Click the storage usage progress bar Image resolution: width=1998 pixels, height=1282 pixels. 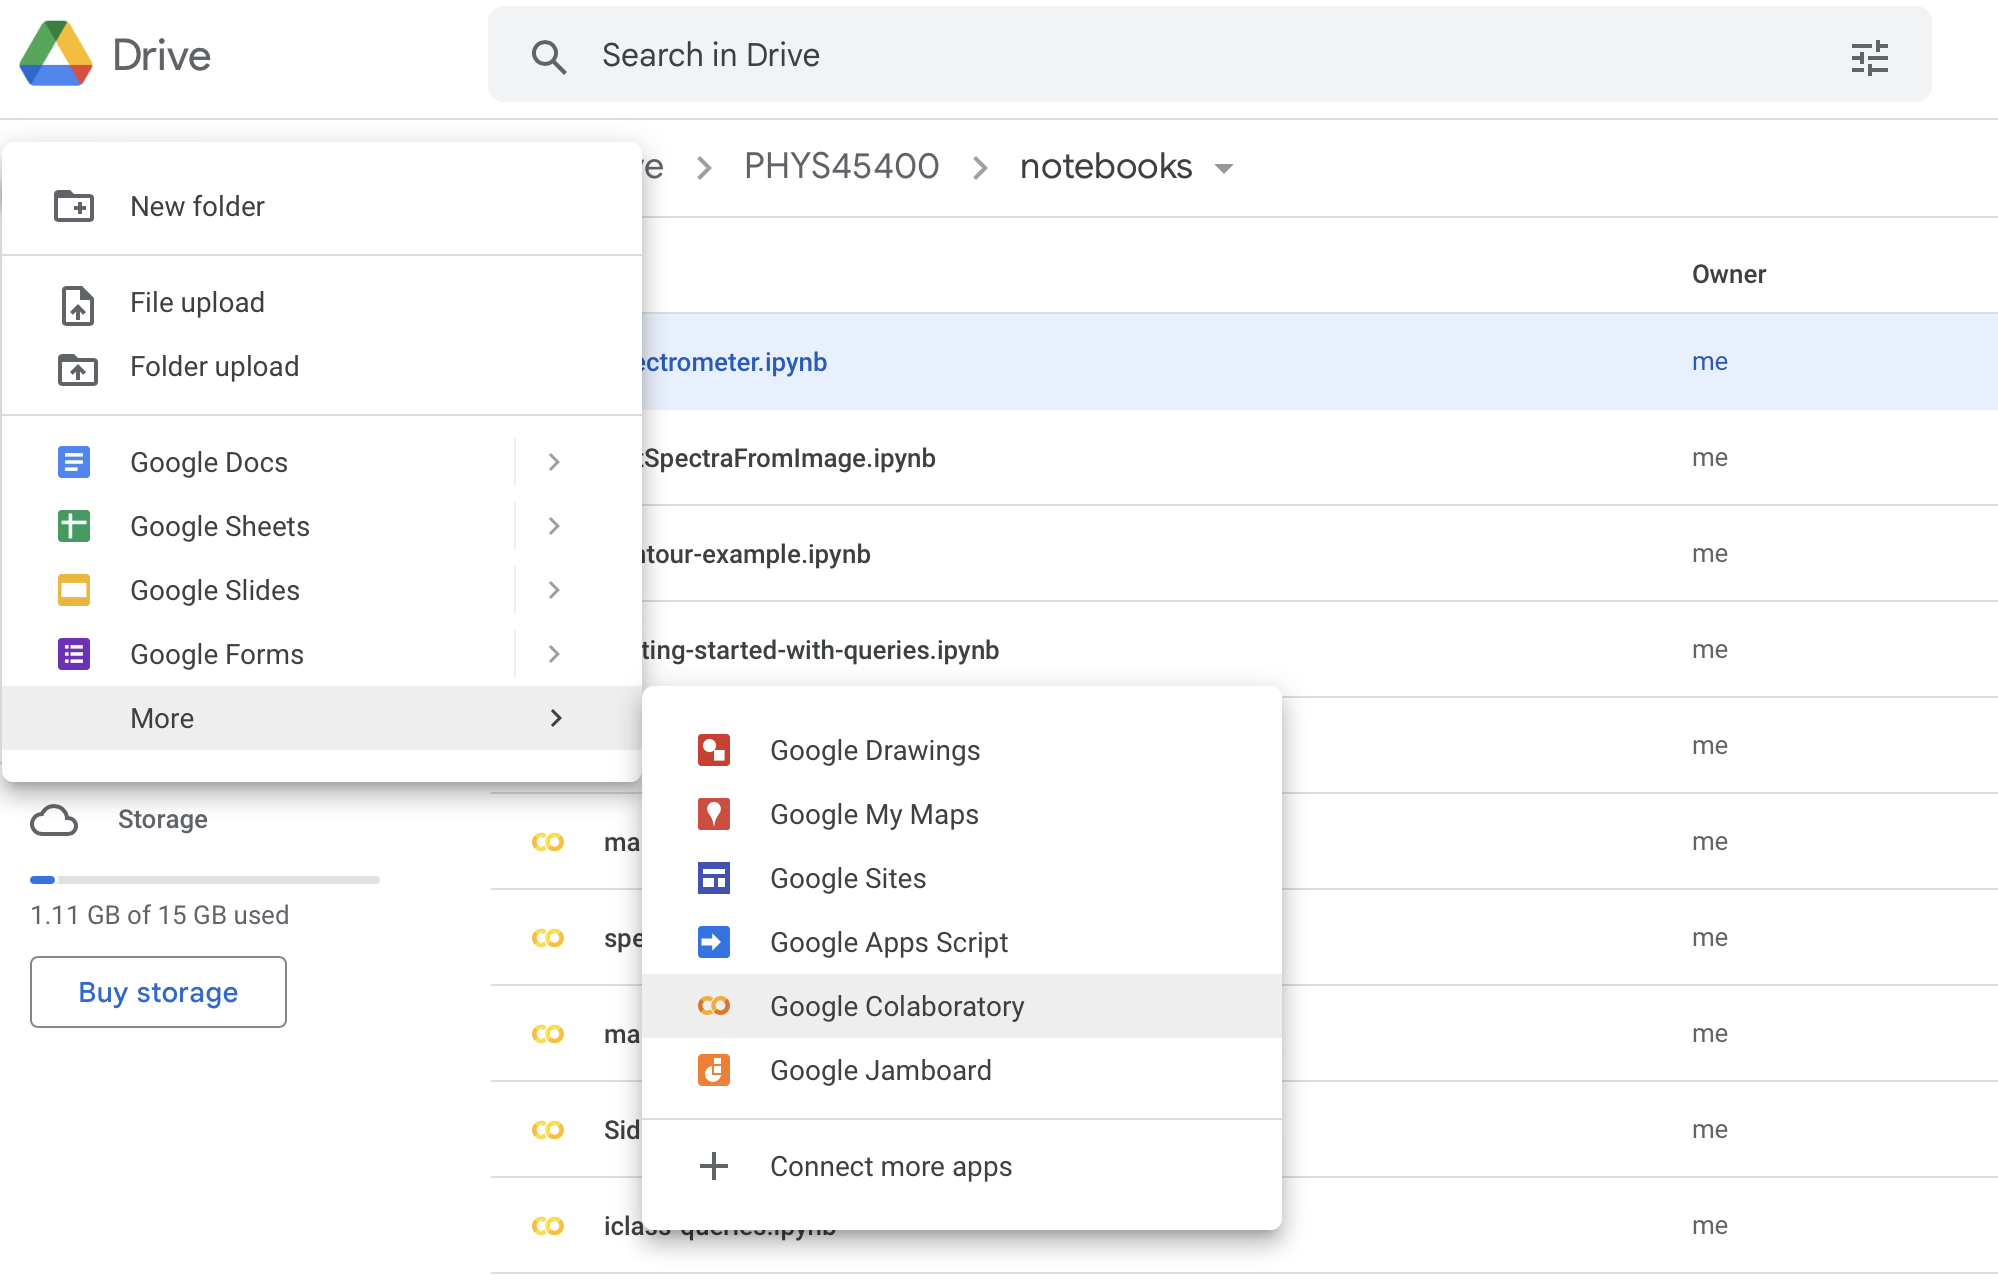pyautogui.click(x=205, y=880)
